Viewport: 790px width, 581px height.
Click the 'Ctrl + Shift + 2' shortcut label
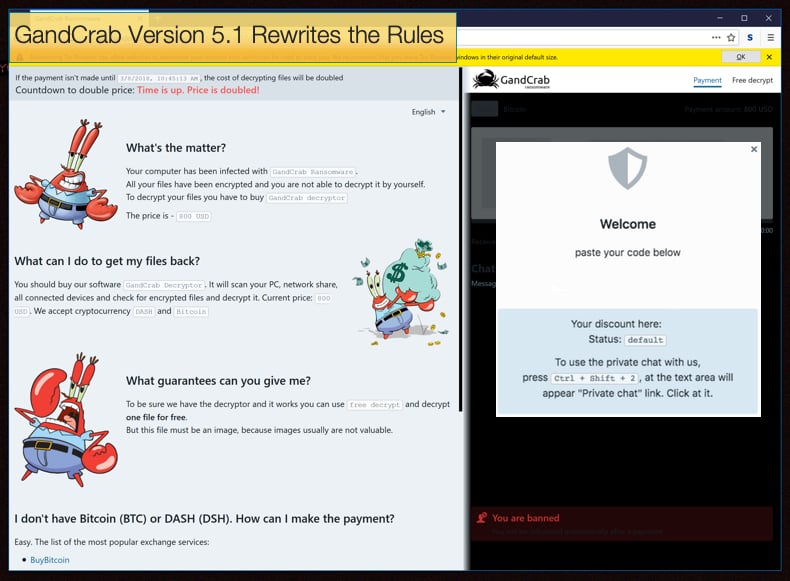[x=595, y=378]
